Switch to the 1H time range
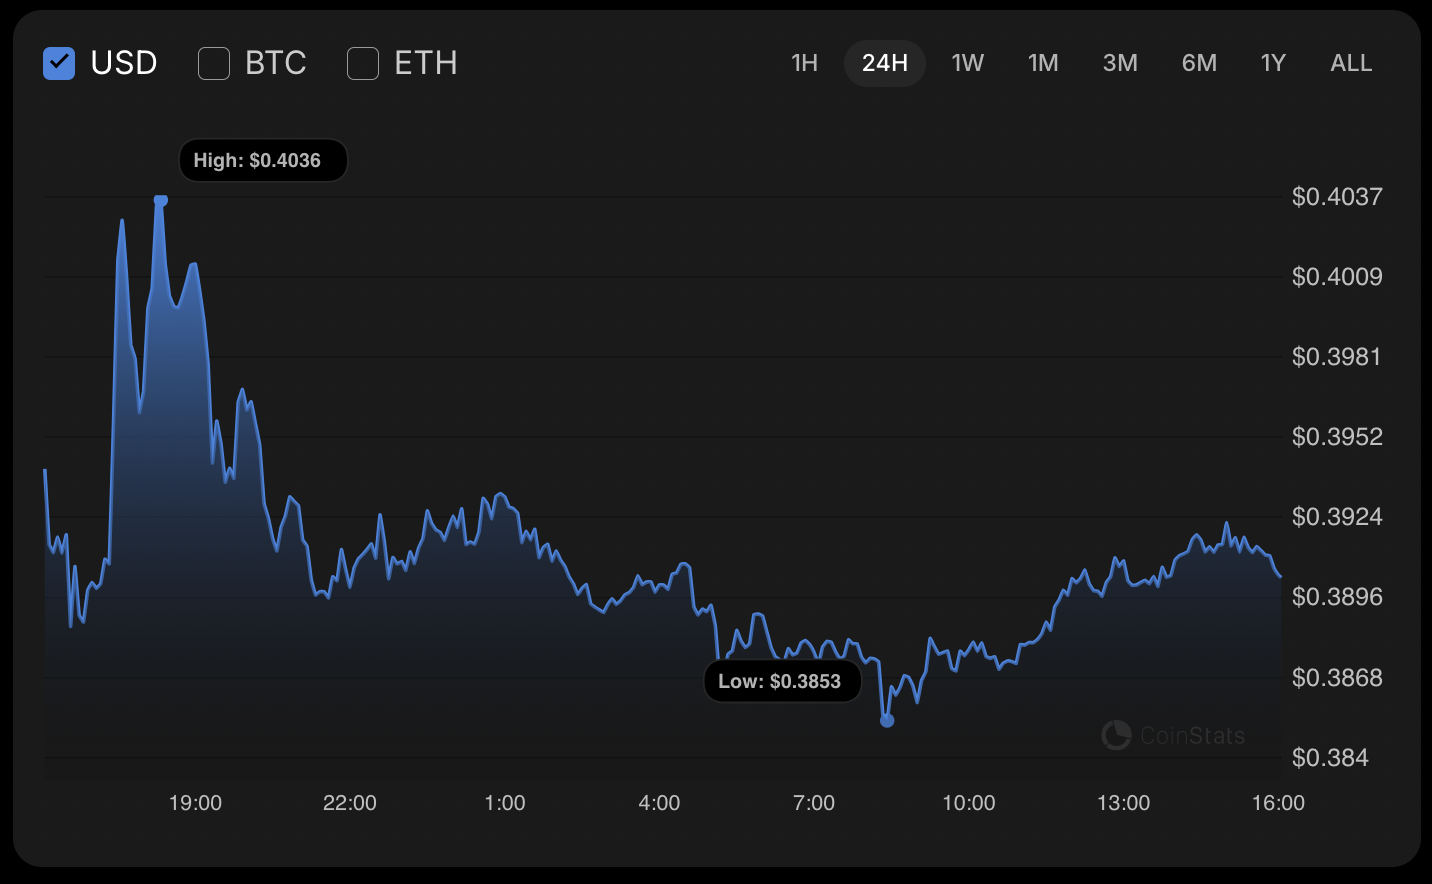This screenshot has height=884, width=1432. tap(804, 63)
